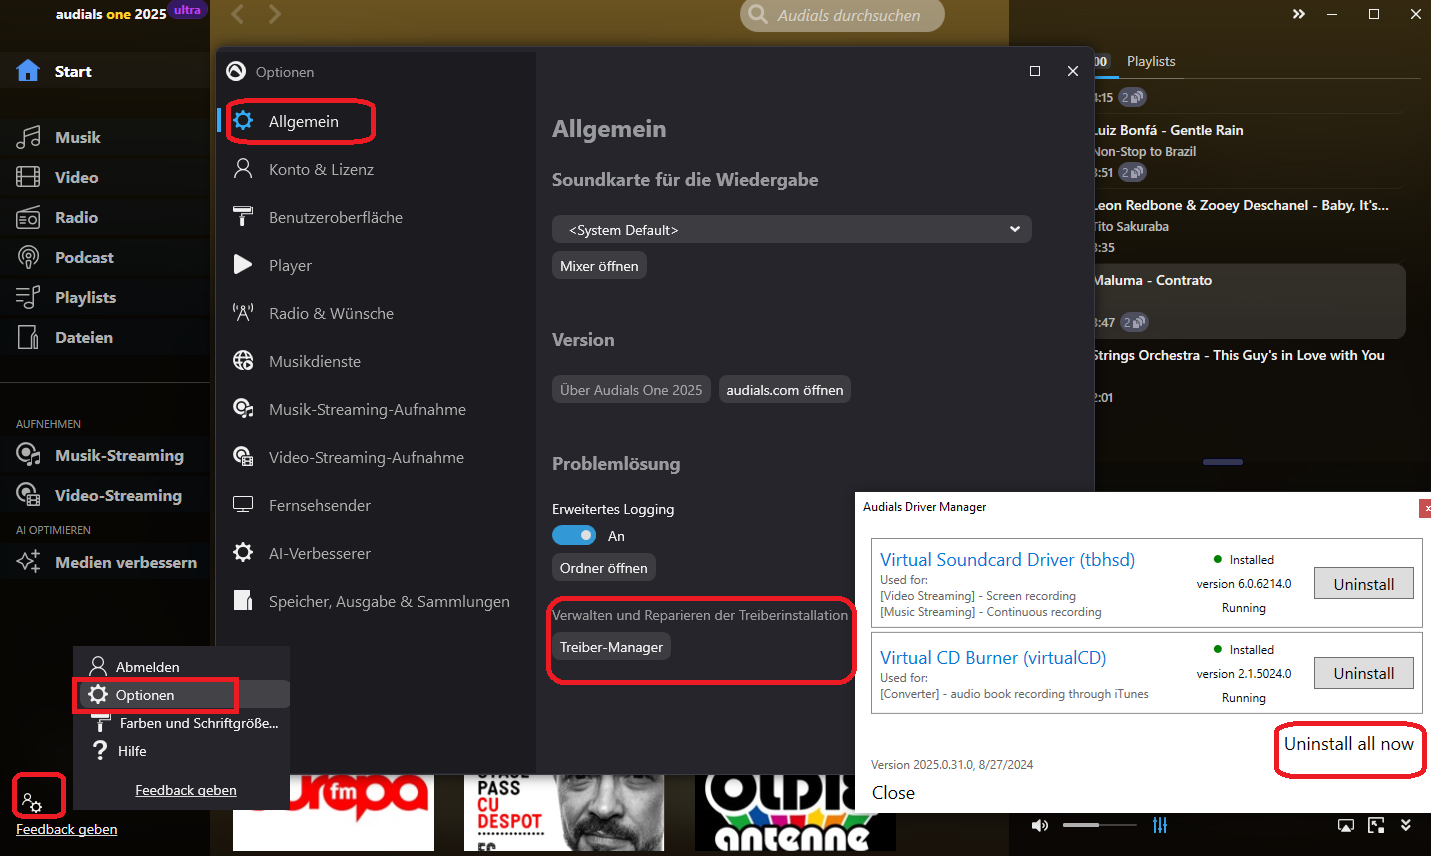Toggle Erweitertes Logging off
The height and width of the screenshot is (856, 1431).
click(573, 535)
